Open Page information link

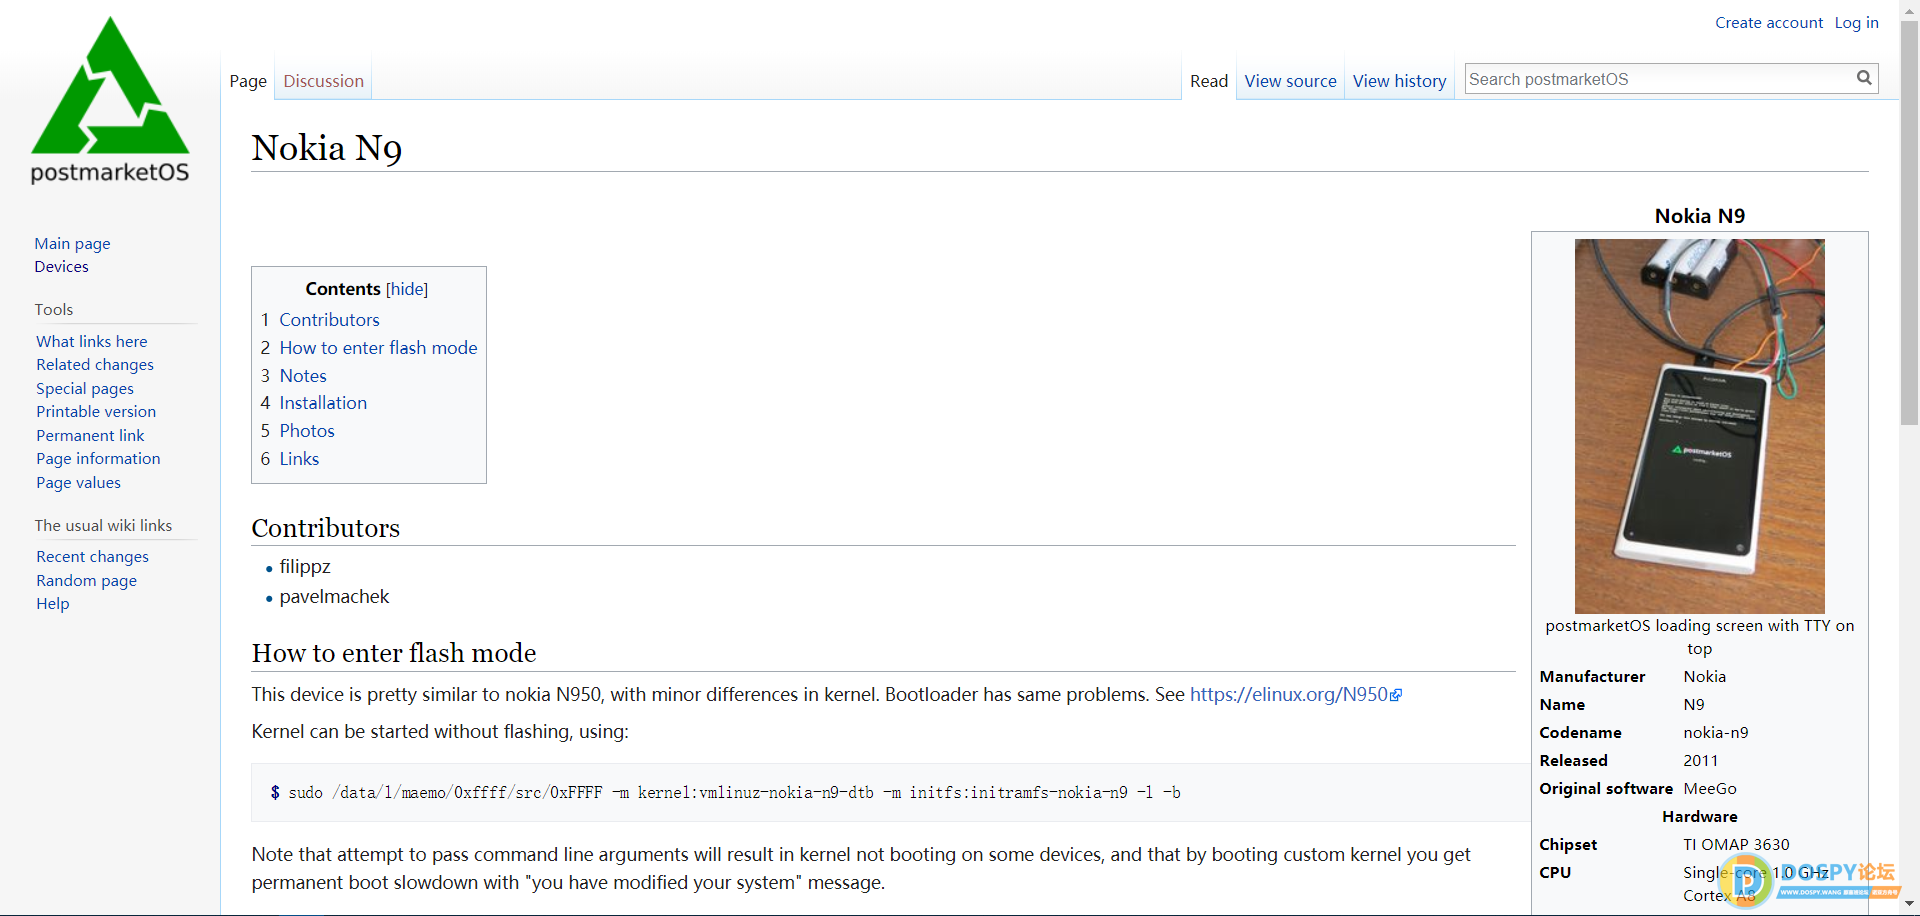(x=98, y=459)
